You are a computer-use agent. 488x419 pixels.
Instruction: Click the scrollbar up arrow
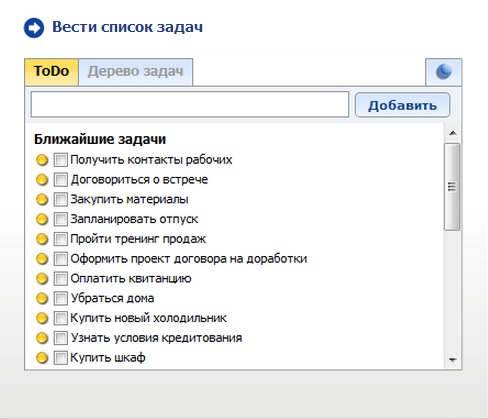tap(452, 133)
